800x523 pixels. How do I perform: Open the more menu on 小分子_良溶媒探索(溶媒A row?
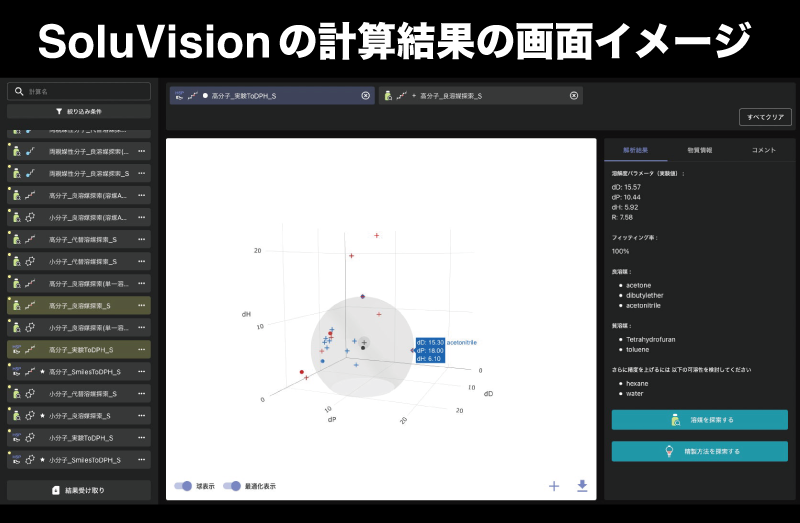tap(141, 217)
